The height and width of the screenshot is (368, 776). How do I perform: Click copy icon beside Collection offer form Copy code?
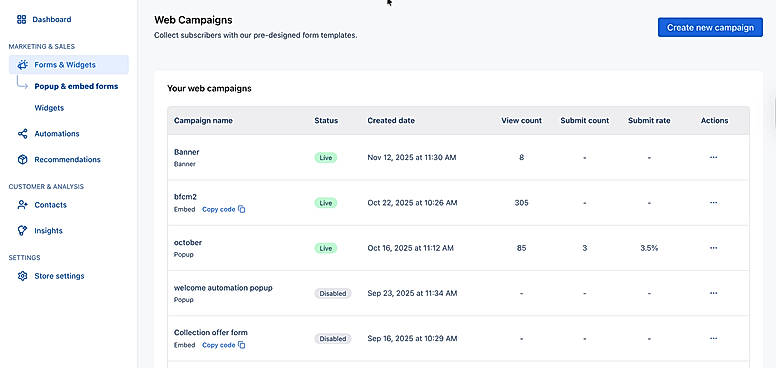[242, 345]
